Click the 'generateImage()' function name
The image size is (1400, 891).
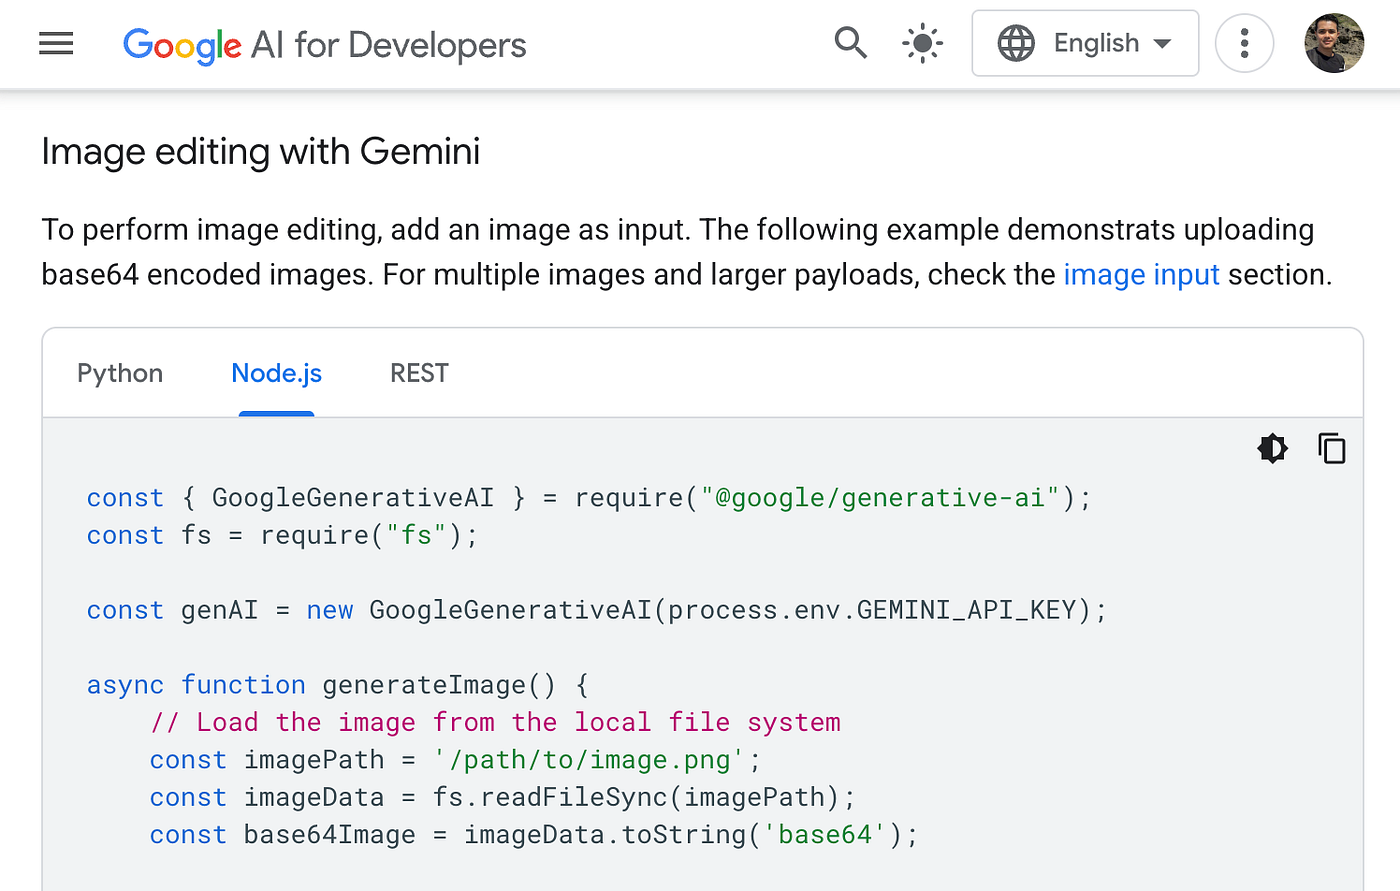[438, 685]
